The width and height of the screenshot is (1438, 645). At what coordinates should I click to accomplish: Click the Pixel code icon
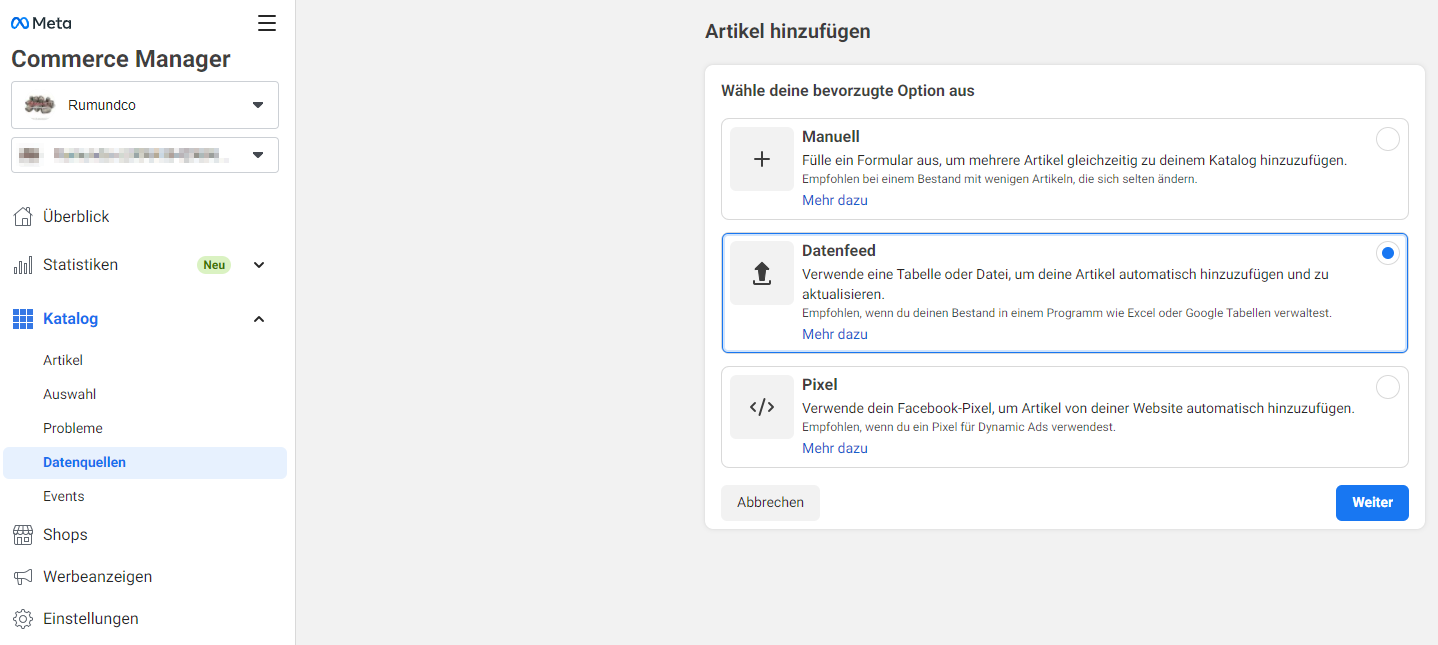pyautogui.click(x=761, y=406)
